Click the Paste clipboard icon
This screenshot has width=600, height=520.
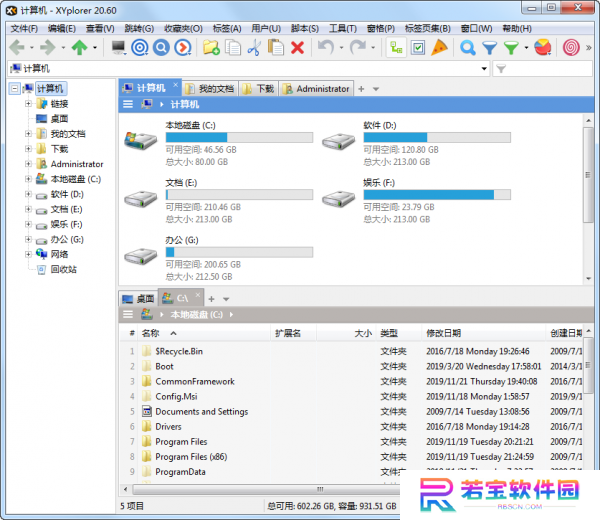click(276, 47)
